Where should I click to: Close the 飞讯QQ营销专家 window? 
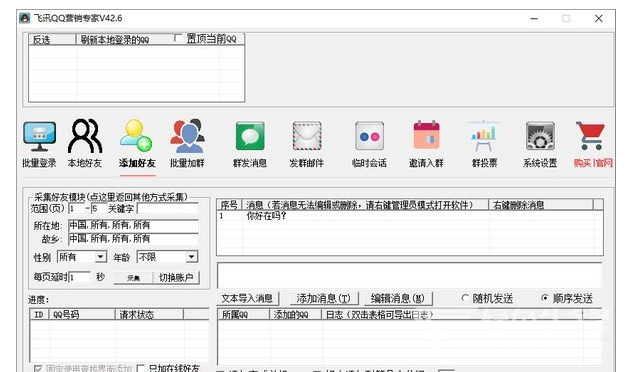599,18
